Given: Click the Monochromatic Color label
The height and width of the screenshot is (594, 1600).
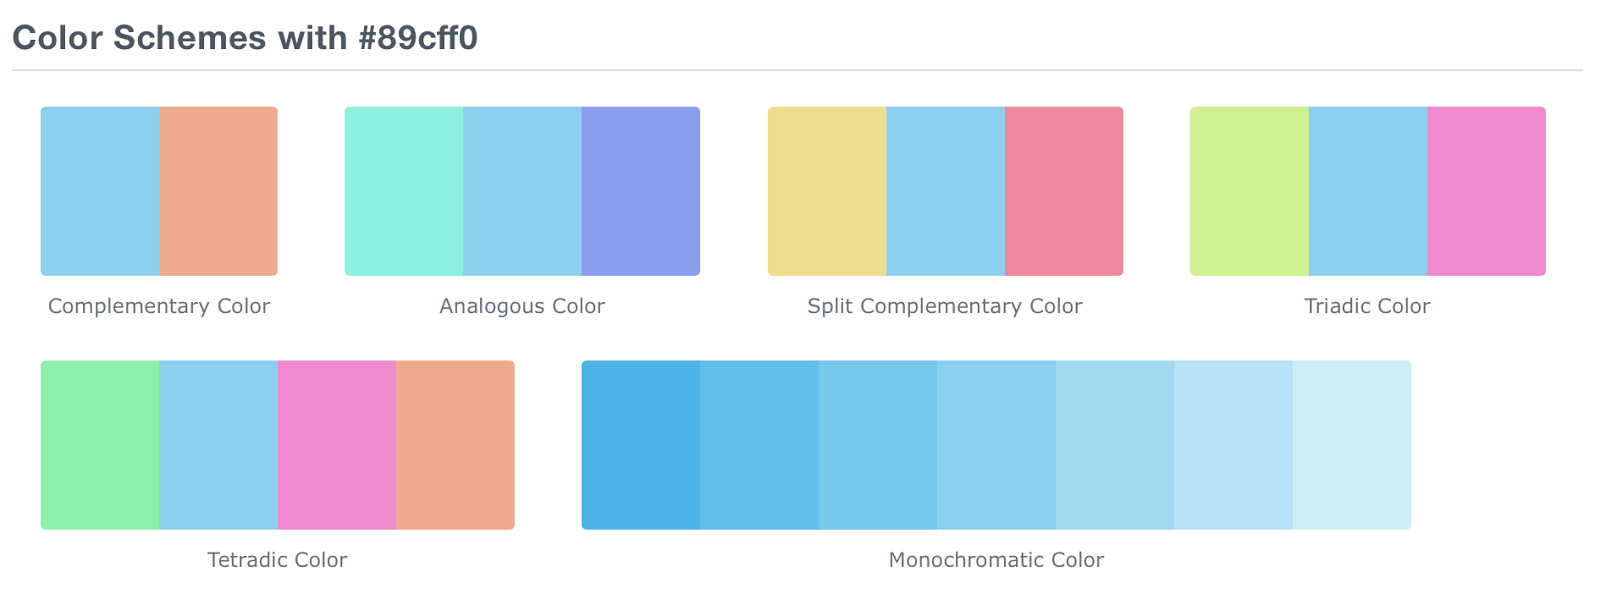Looking at the screenshot, I should (x=996, y=560).
